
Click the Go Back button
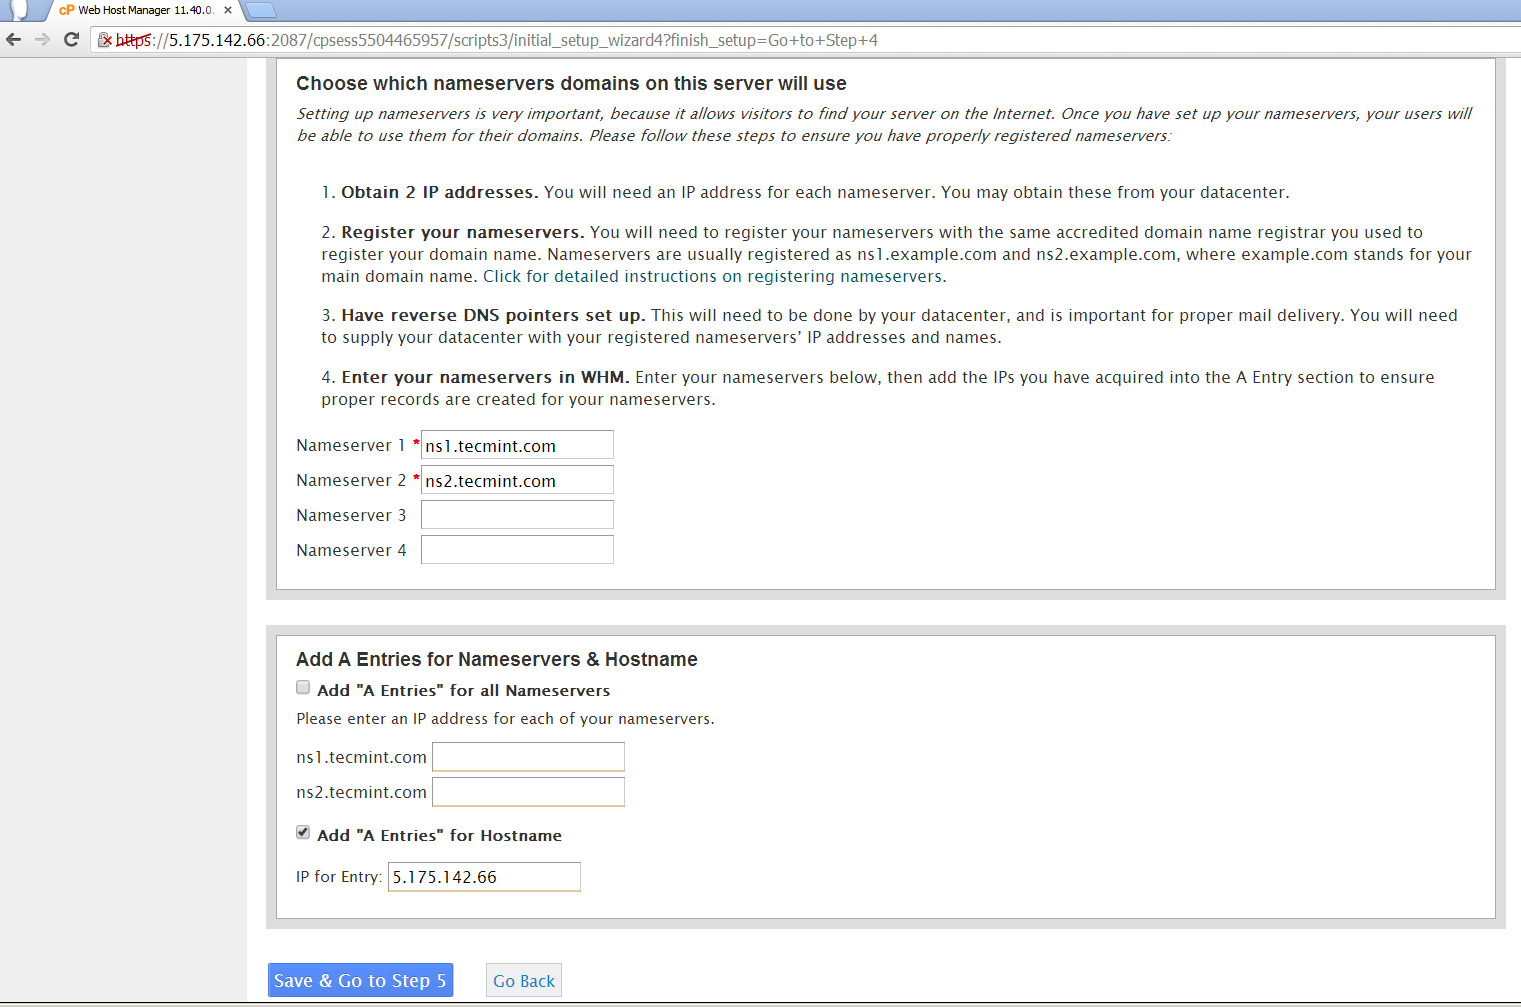(524, 980)
